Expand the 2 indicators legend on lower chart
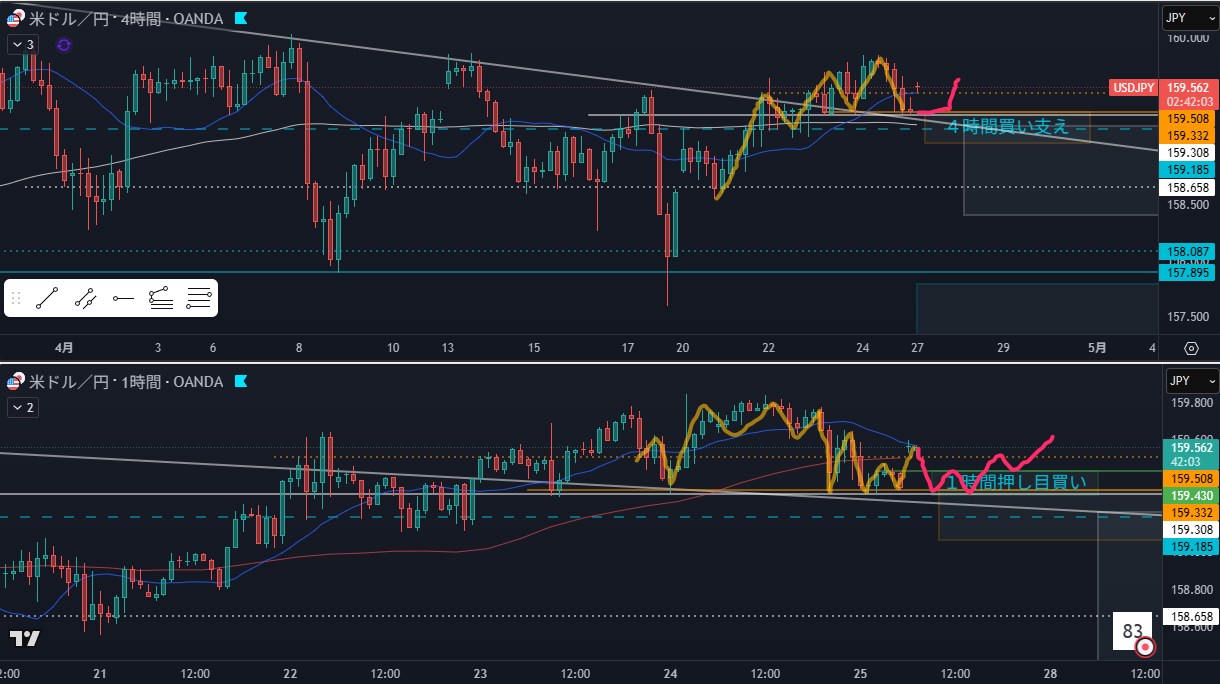Image resolution: width=1220 pixels, height=684 pixels. pos(23,407)
